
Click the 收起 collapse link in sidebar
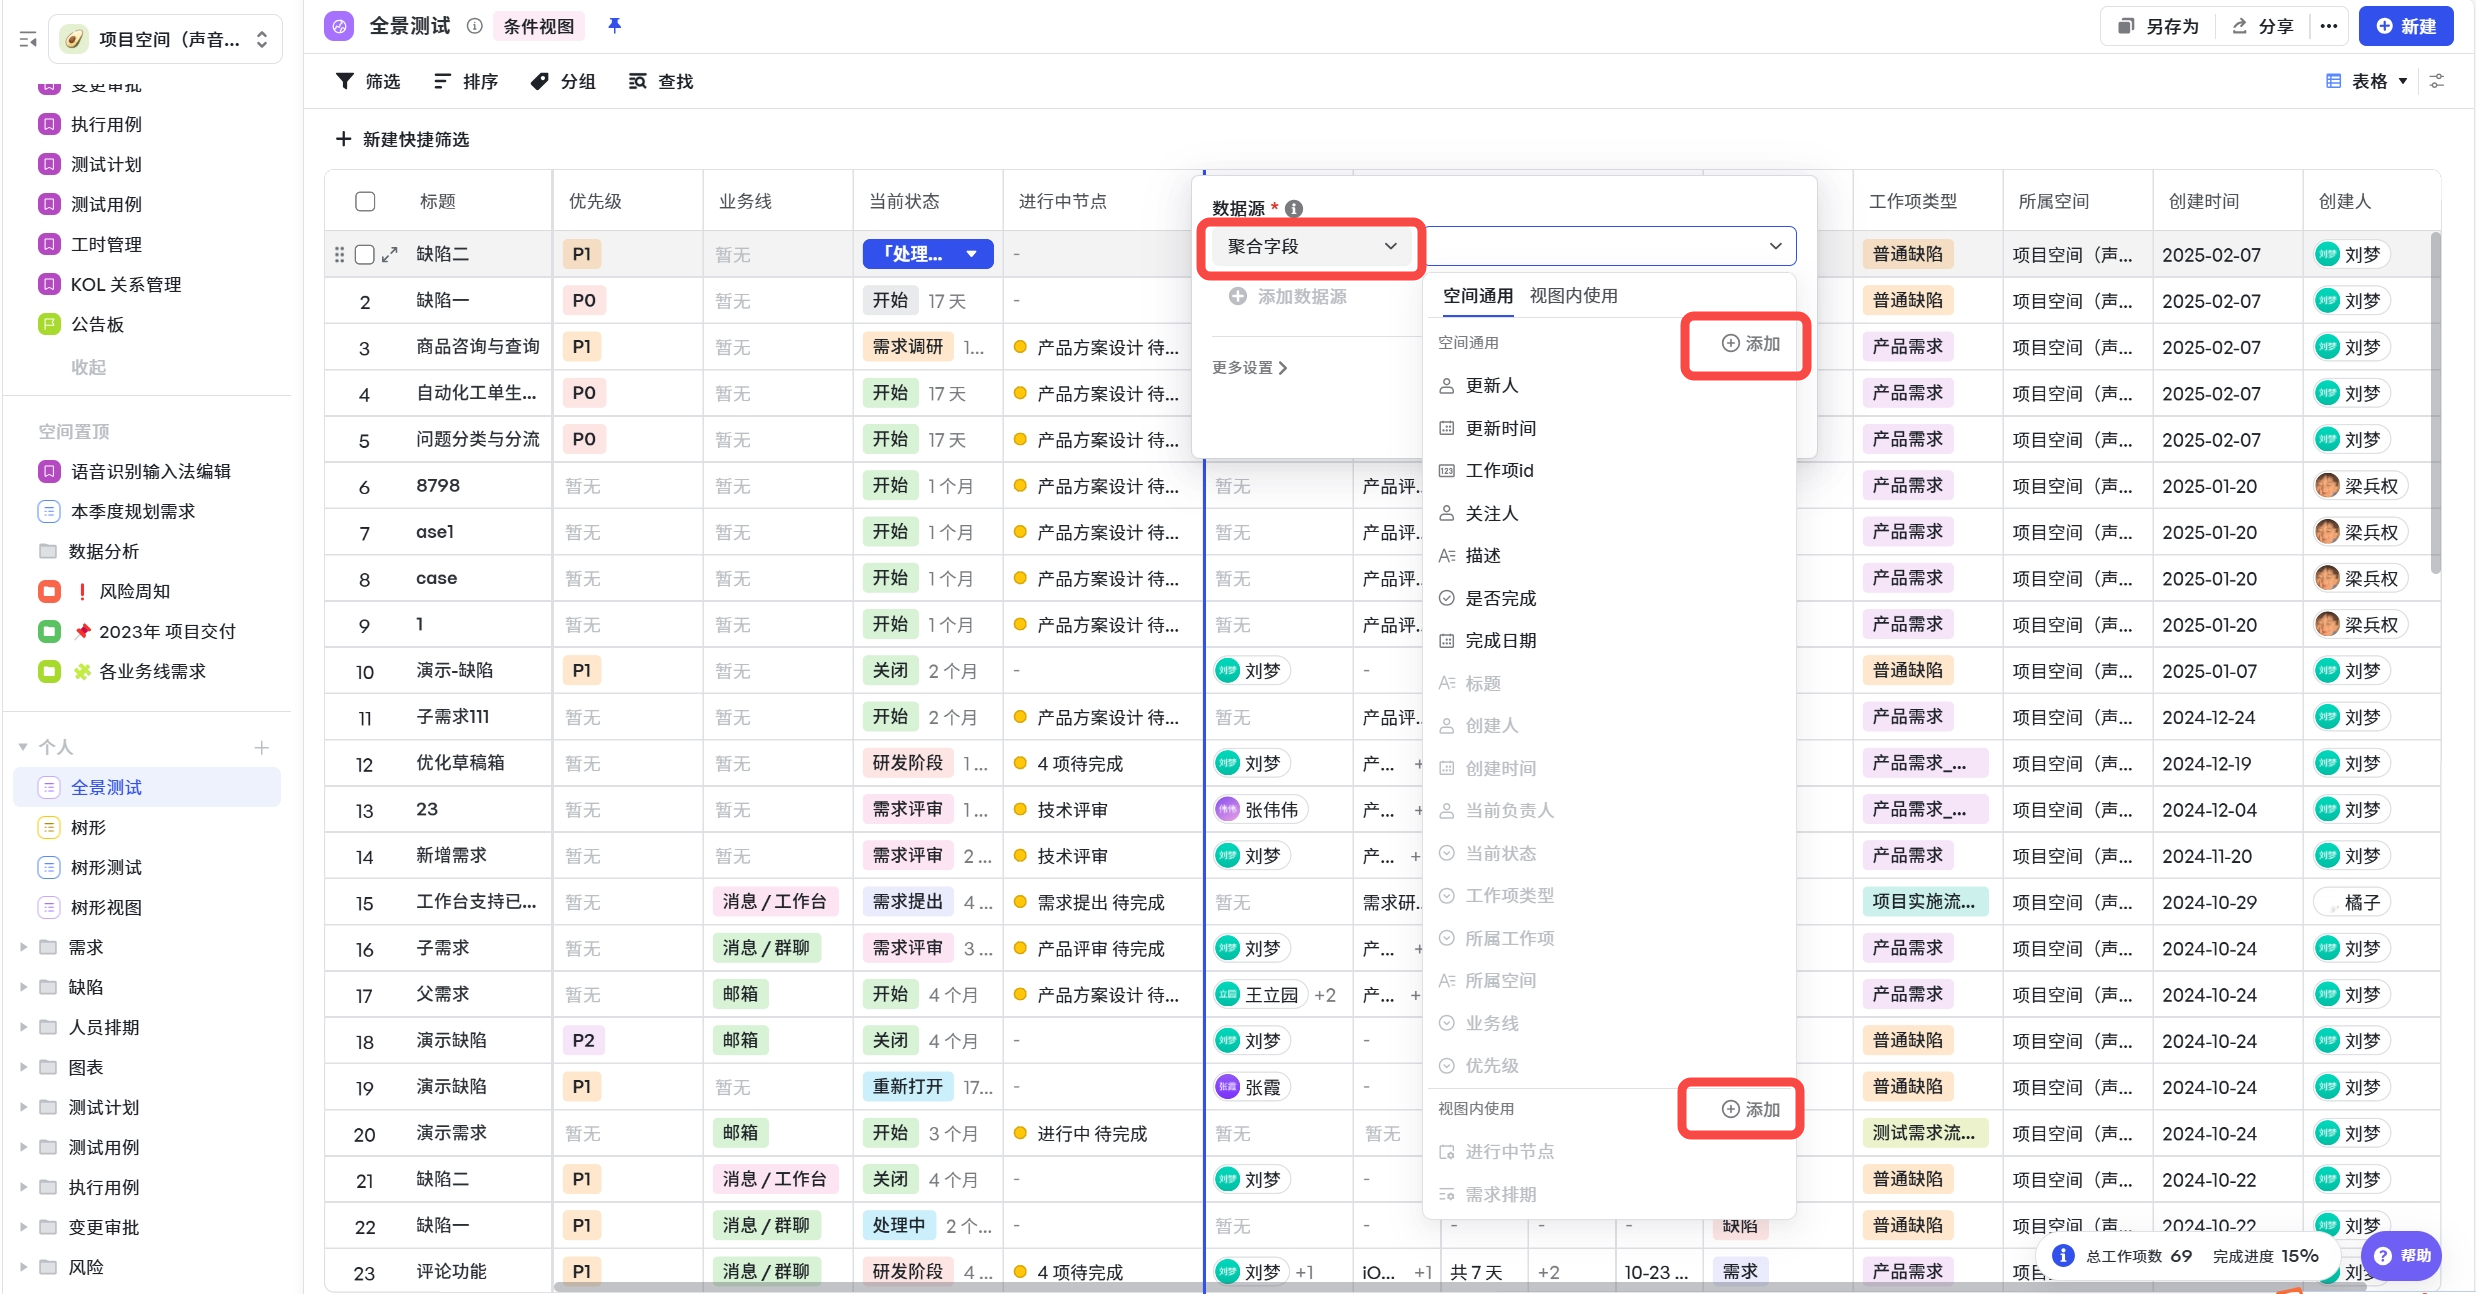pos(88,367)
